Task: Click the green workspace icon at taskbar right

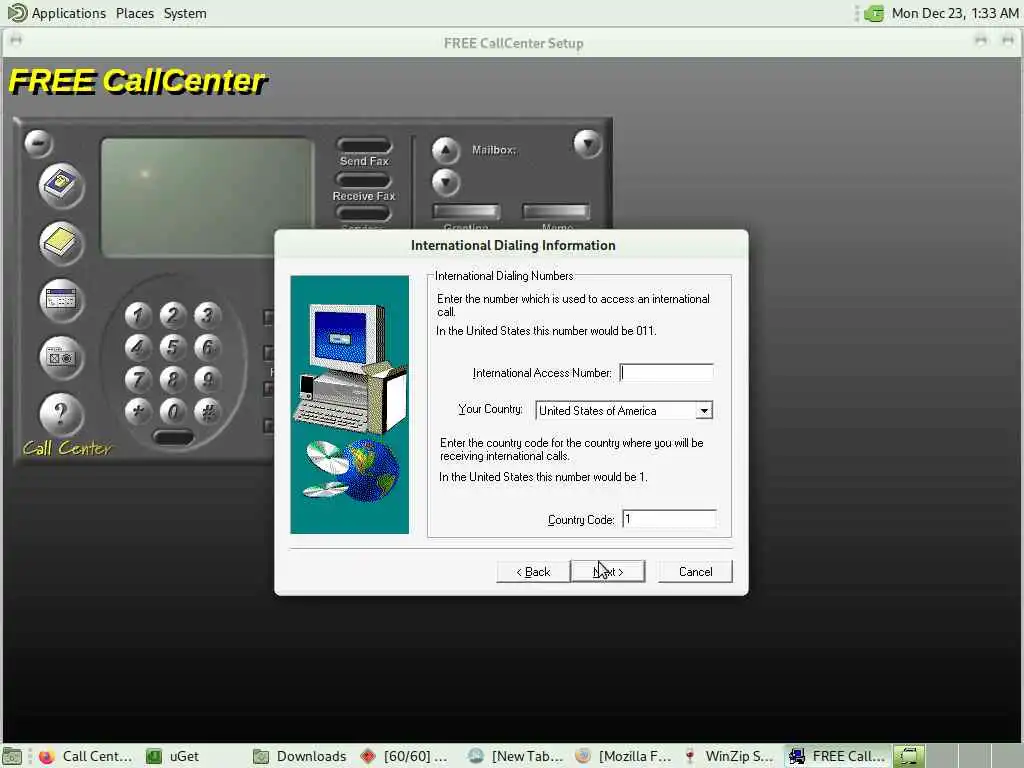Action: (x=909, y=756)
